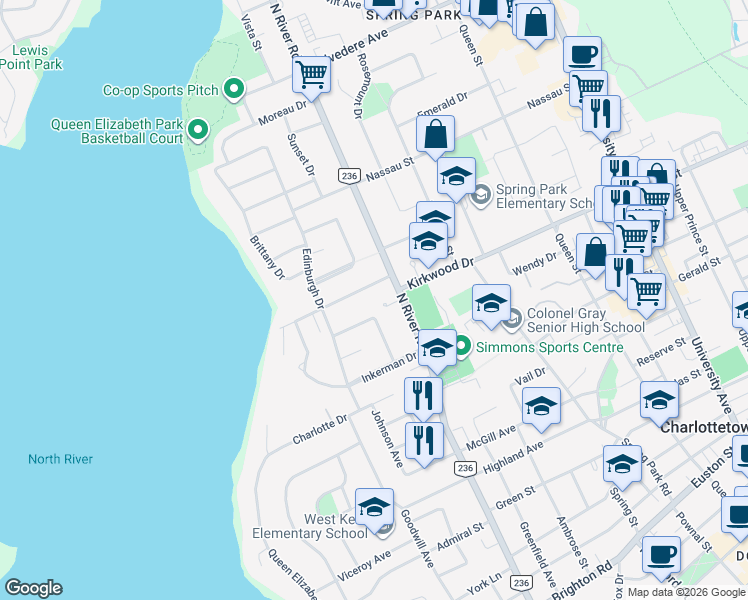Click the Colonel Gray Senior High School label
This screenshot has height=600, width=748.
pos(586,321)
